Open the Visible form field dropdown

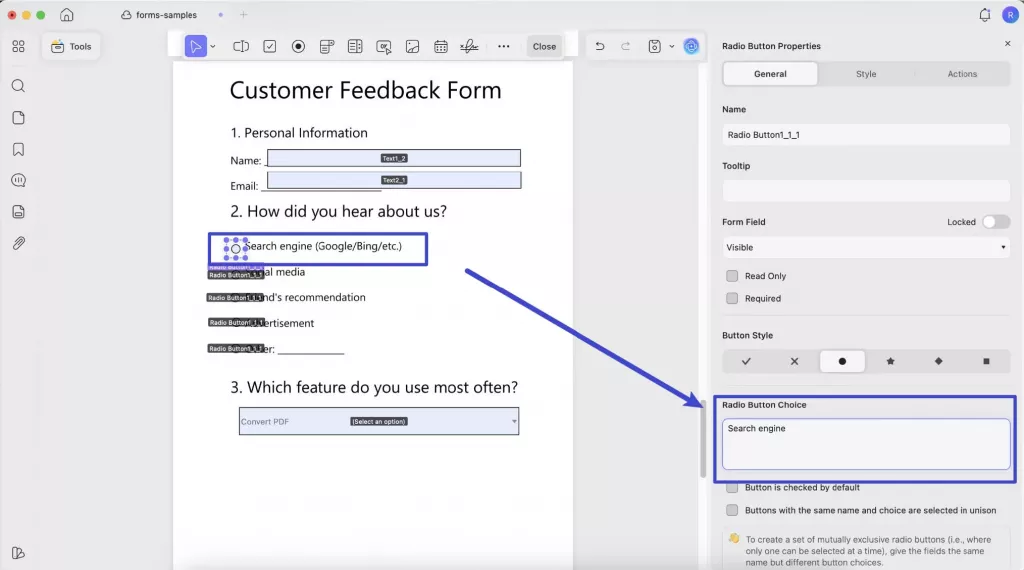[866, 247]
